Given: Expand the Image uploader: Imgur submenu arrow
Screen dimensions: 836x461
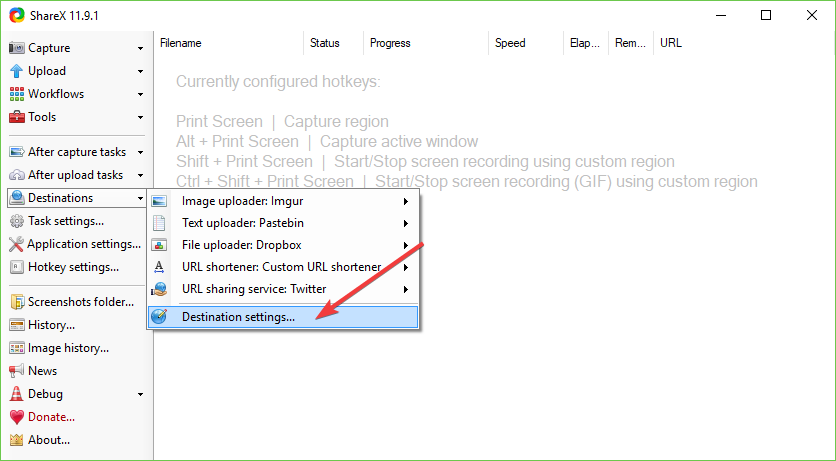Looking at the screenshot, I should click(406, 201).
